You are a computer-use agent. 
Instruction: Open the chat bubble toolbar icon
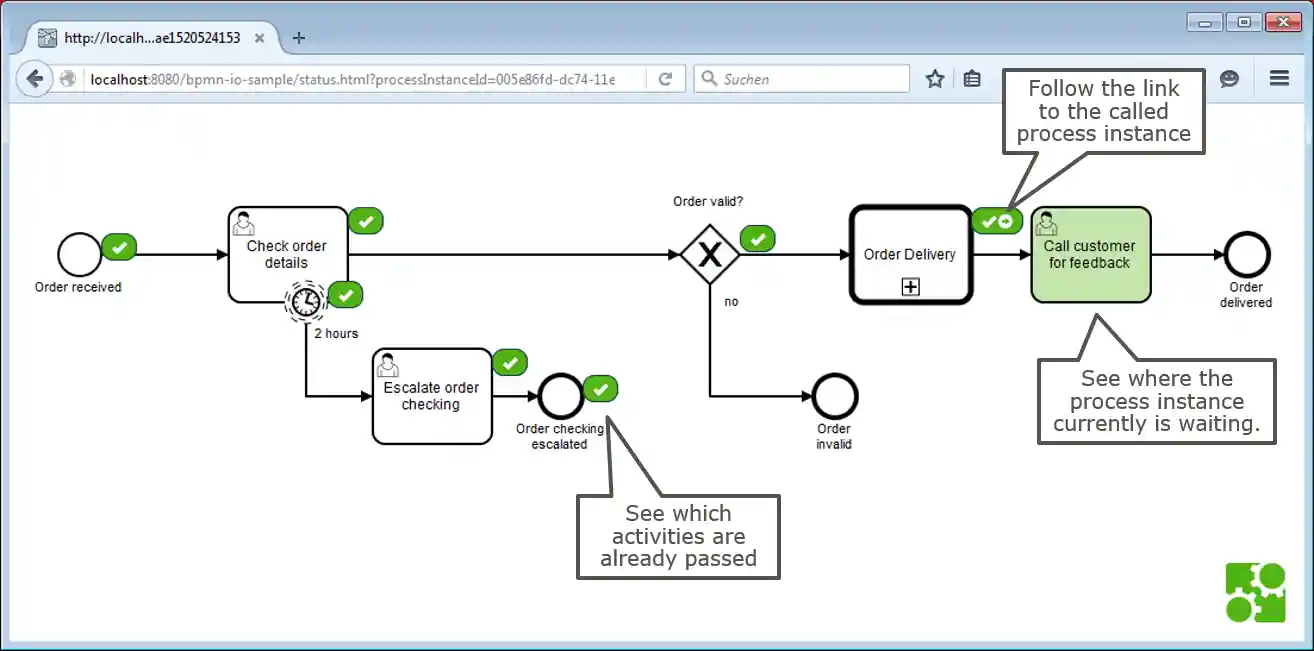coord(1230,79)
